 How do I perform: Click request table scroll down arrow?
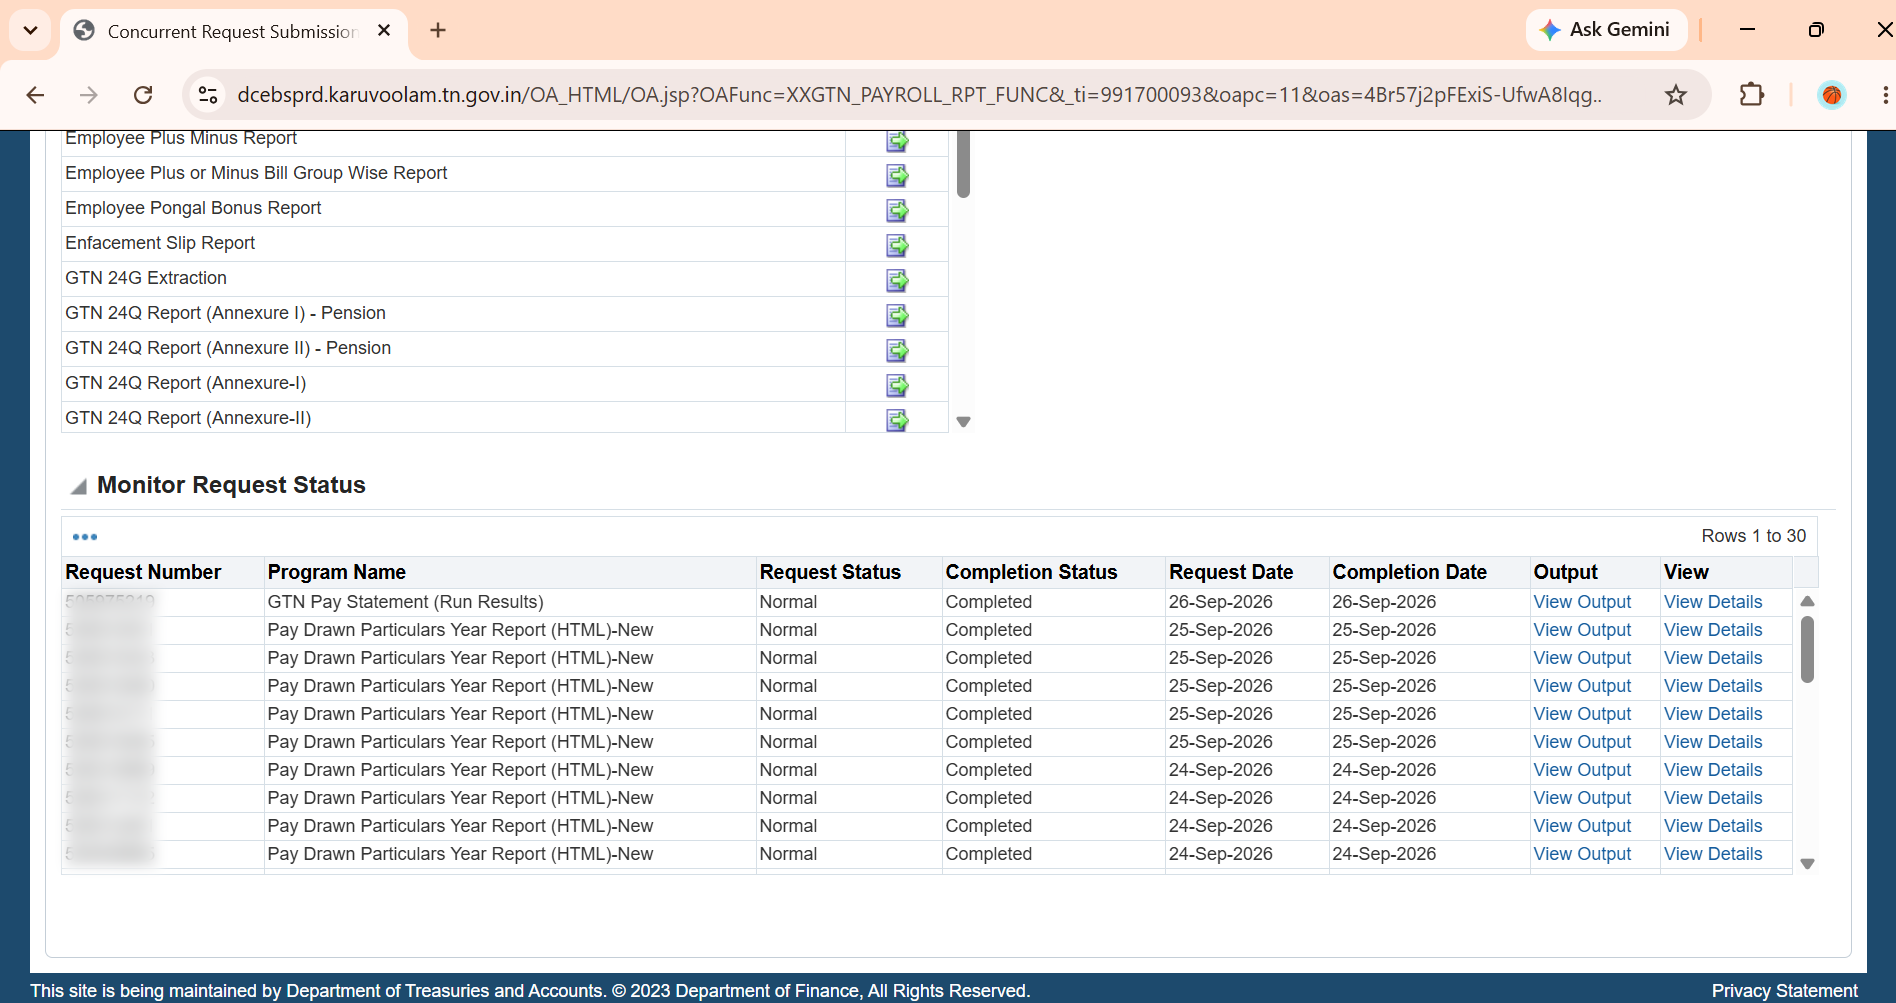point(1807,864)
